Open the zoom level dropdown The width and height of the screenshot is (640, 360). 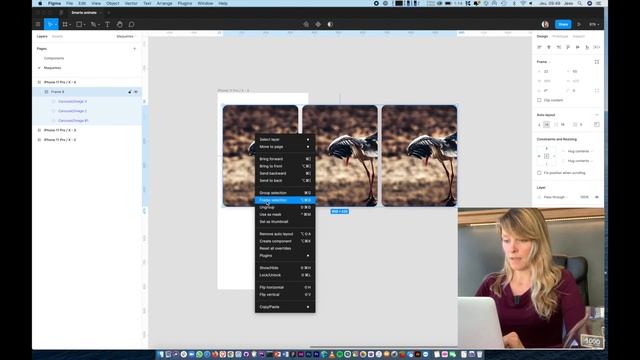[x=594, y=24]
